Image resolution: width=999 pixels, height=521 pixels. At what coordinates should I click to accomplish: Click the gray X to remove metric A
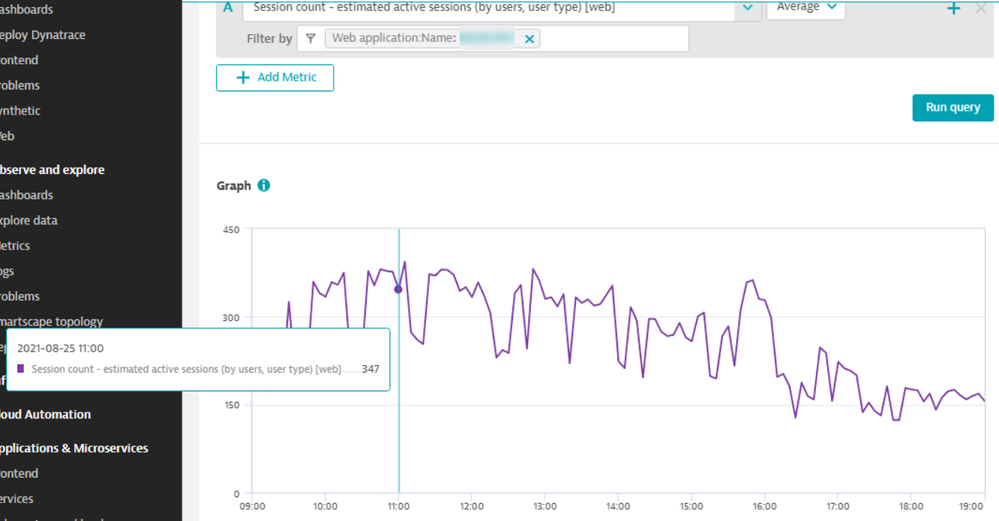pyautogui.click(x=981, y=9)
